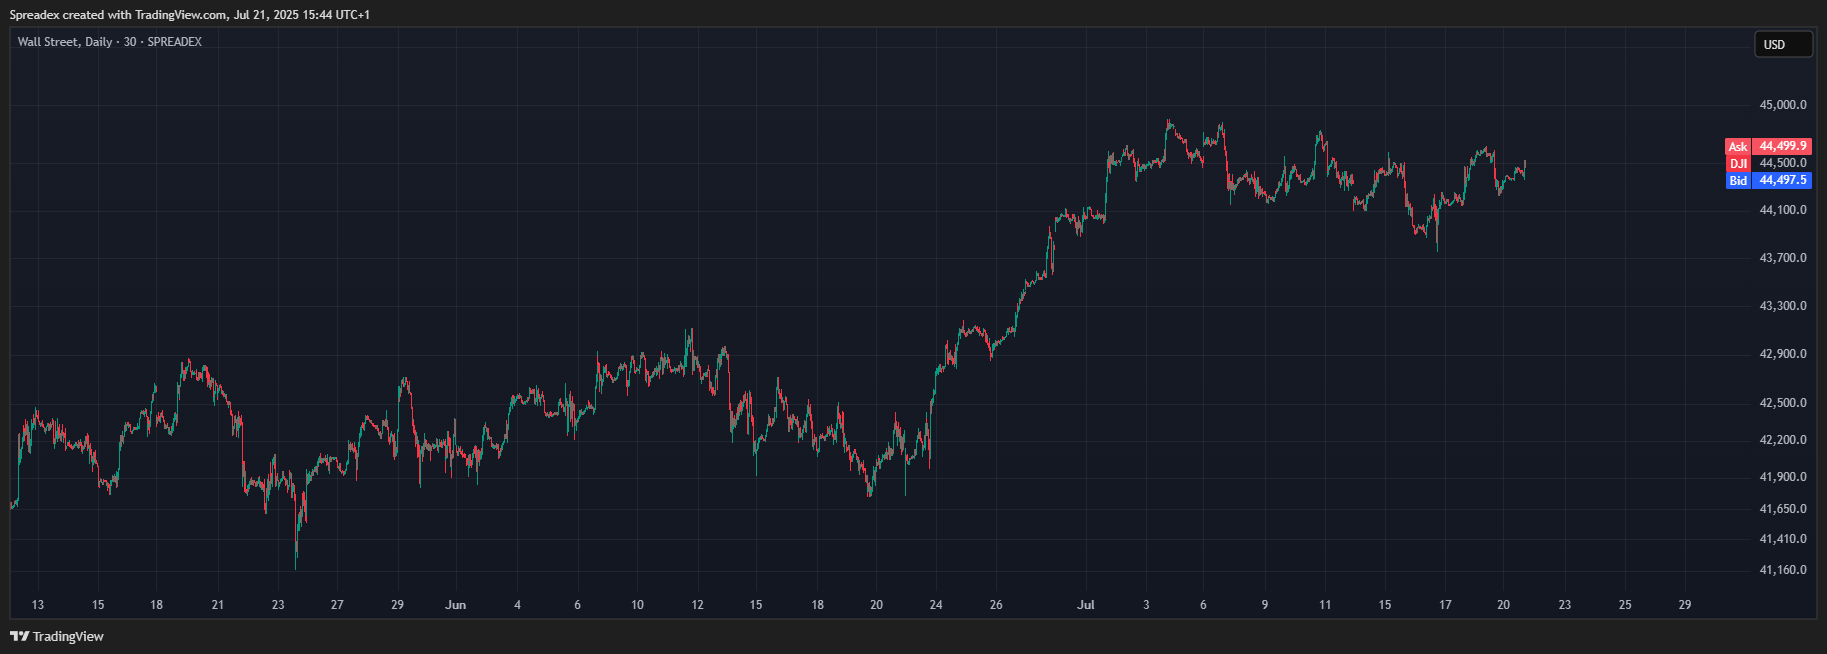Click the 42,500.0 price axis label
The width and height of the screenshot is (1827, 654).
[x=1783, y=403]
